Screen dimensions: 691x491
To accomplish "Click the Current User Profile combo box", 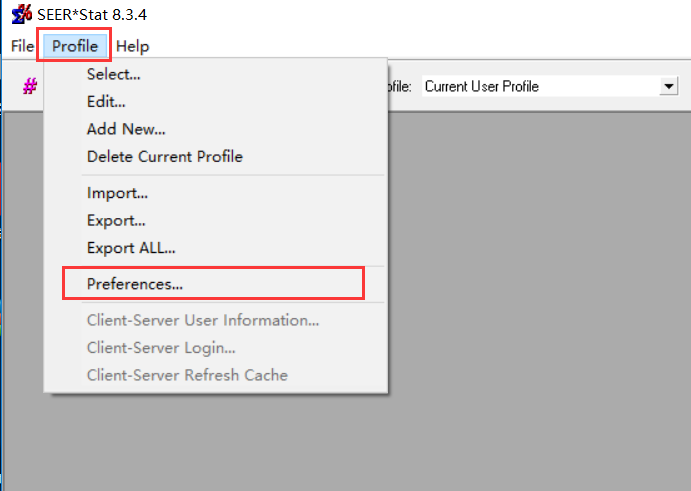I will pyautogui.click(x=550, y=86).
